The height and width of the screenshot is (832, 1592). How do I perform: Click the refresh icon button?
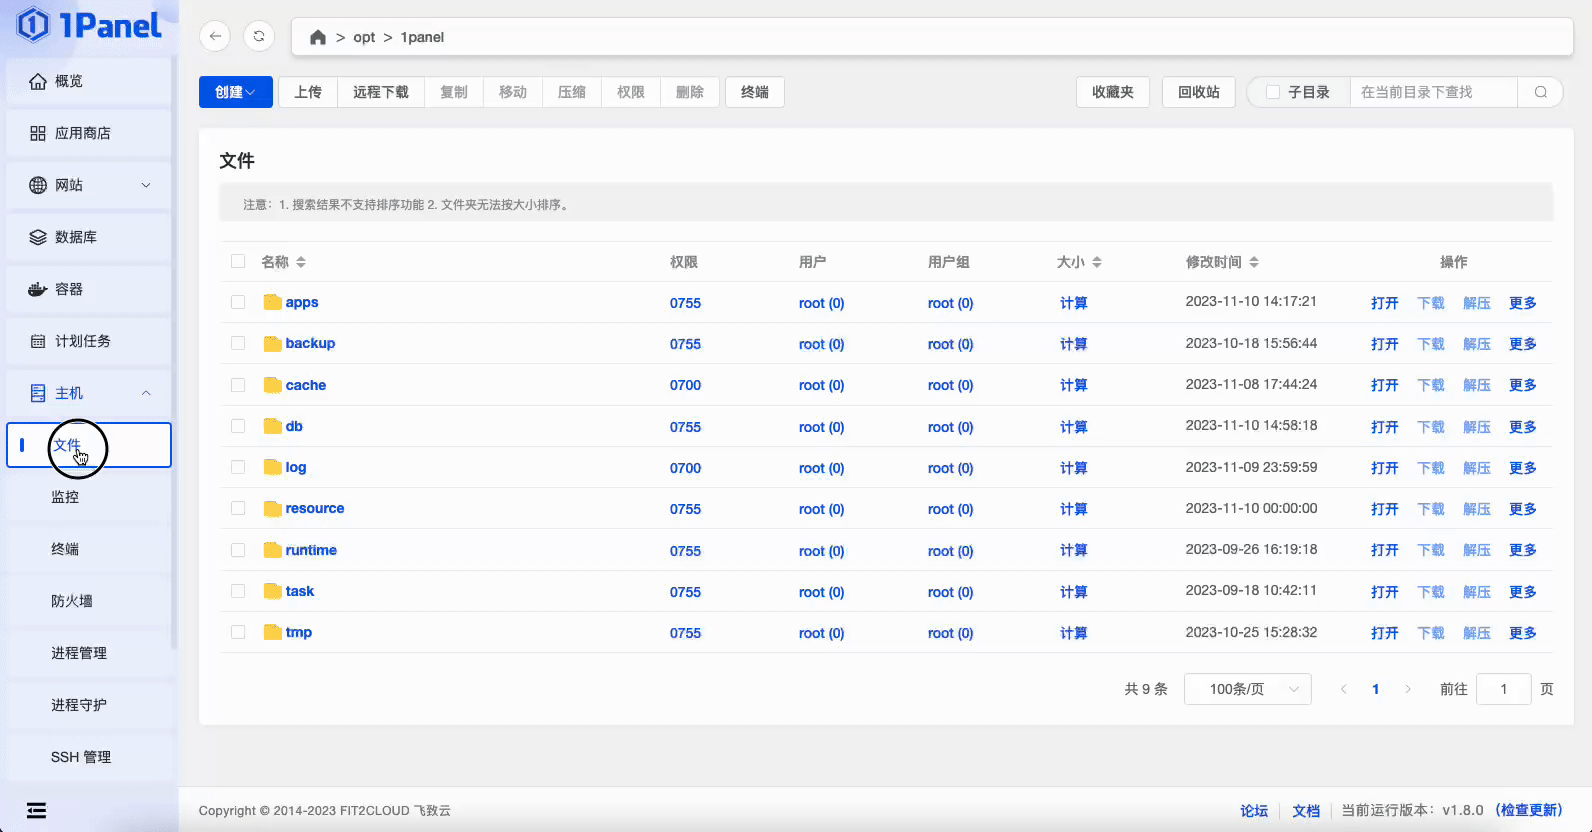coord(259,37)
